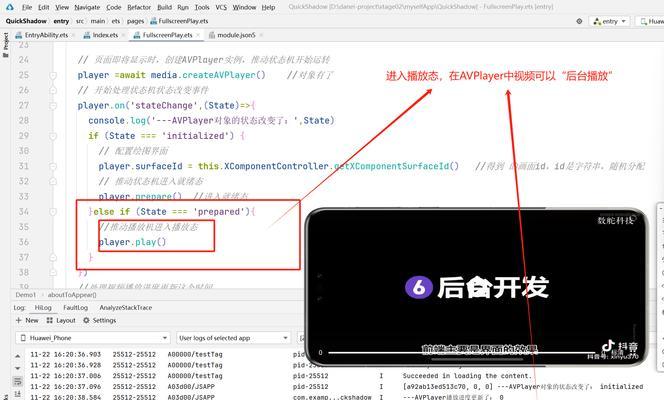Close the FullscreenPlay.ets tab

pos(198,35)
